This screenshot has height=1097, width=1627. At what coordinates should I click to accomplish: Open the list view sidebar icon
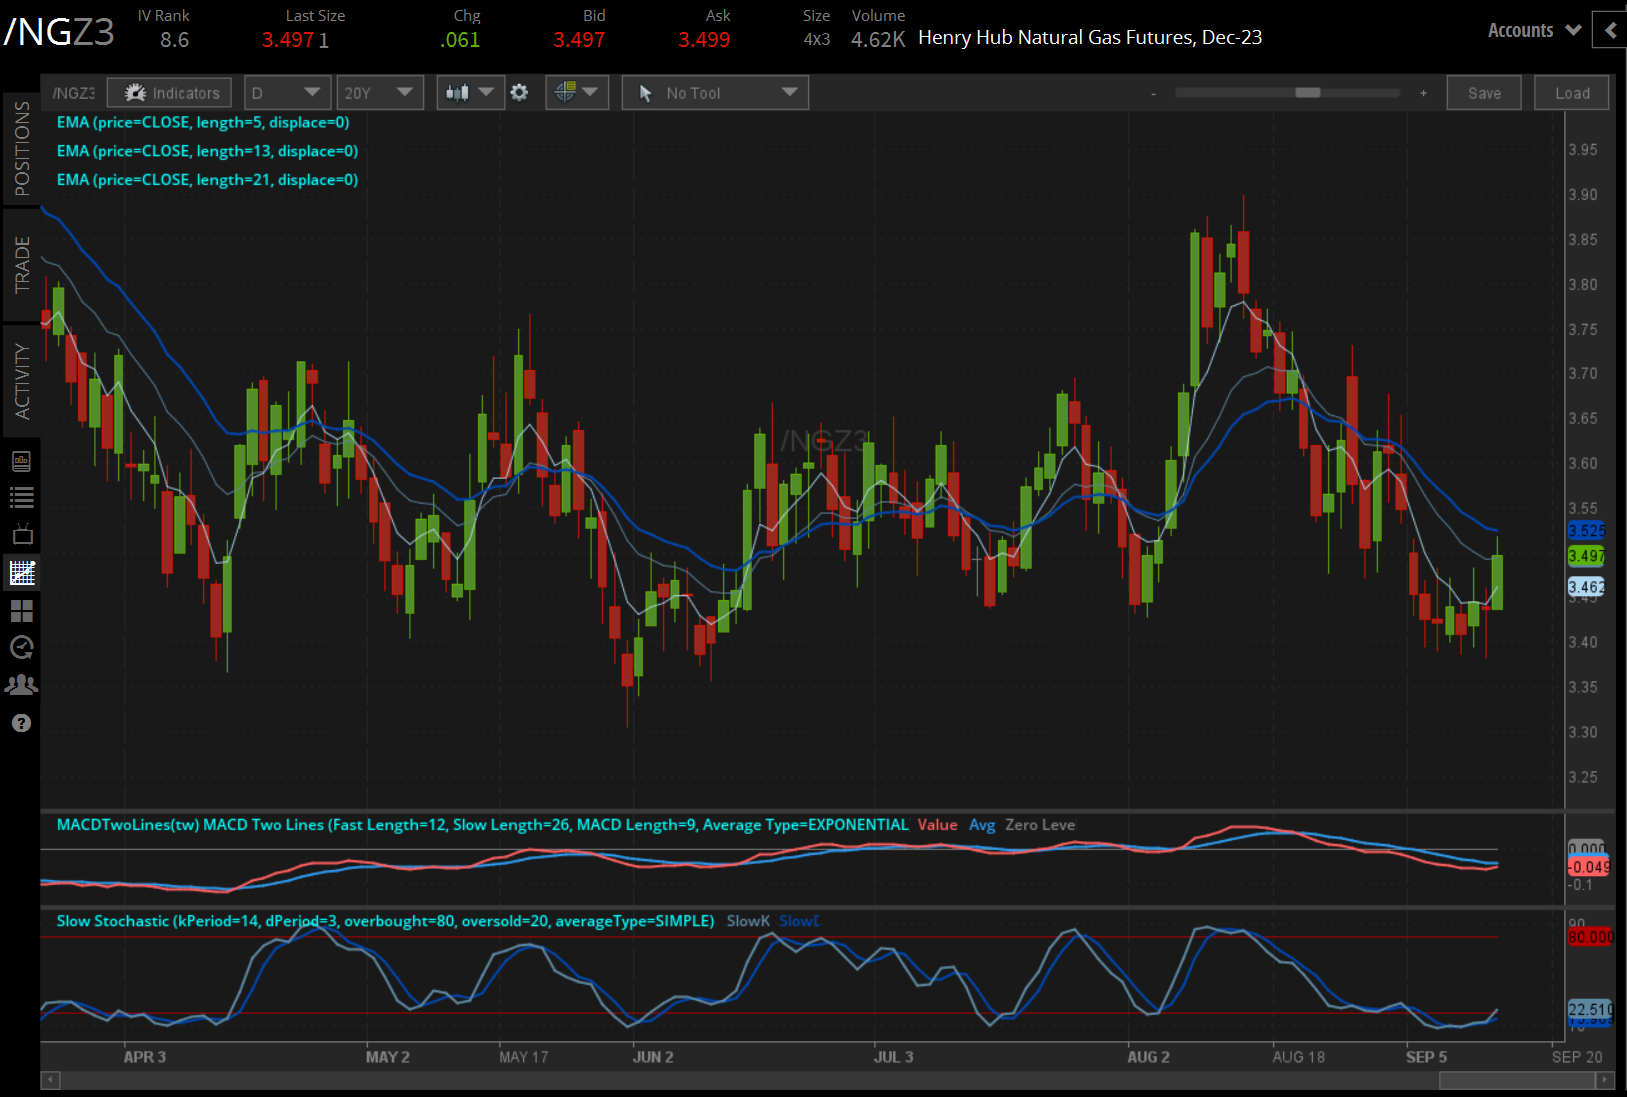[x=21, y=497]
